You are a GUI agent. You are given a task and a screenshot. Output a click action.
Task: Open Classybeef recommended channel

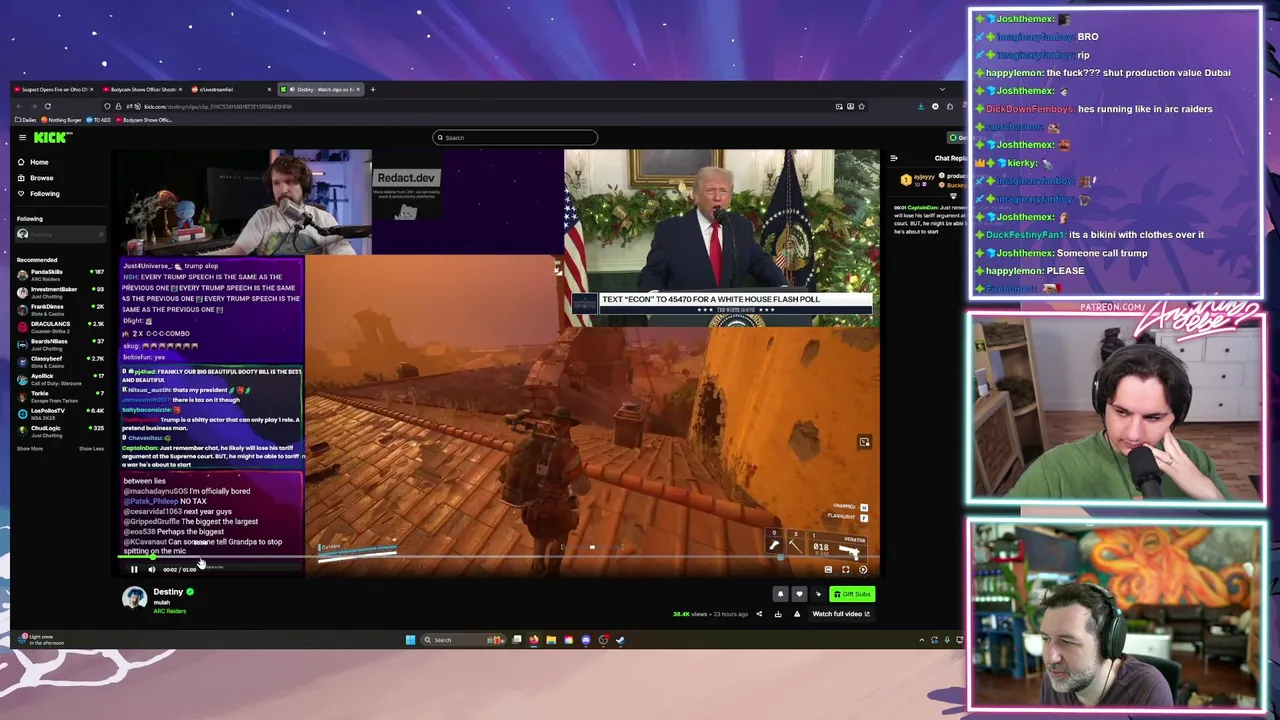(60, 361)
